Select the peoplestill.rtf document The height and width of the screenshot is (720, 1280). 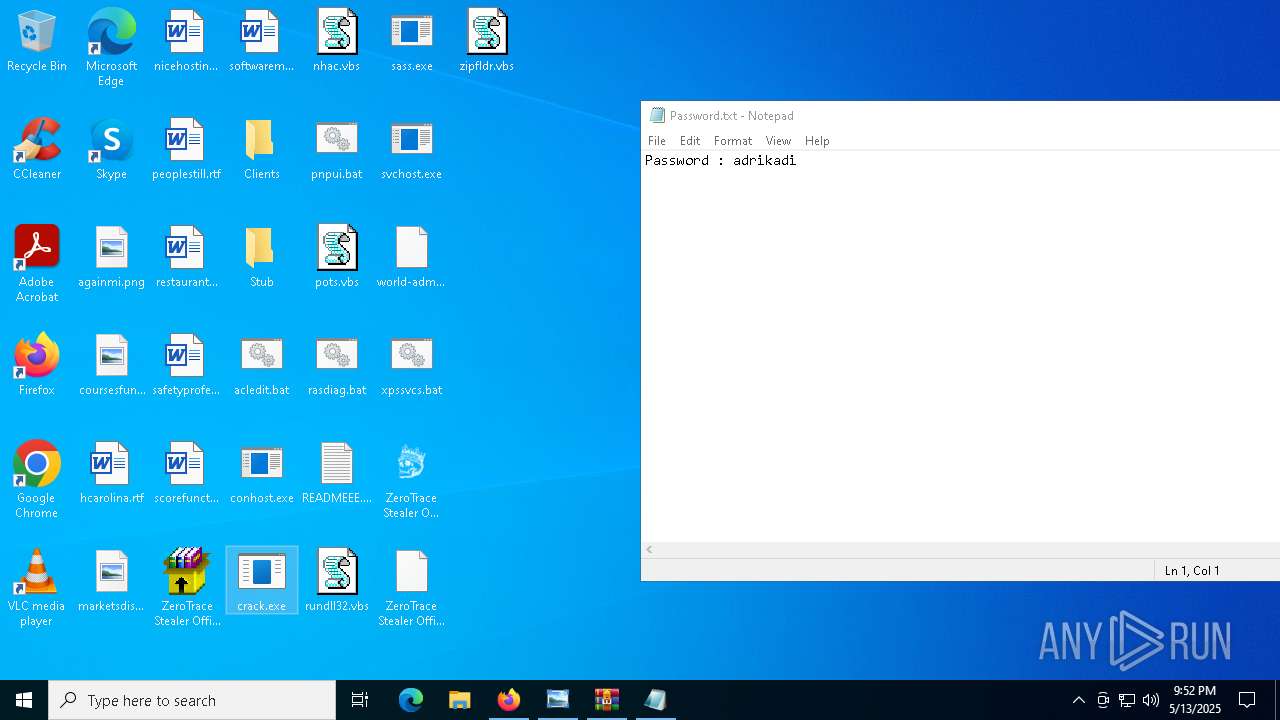(x=186, y=150)
